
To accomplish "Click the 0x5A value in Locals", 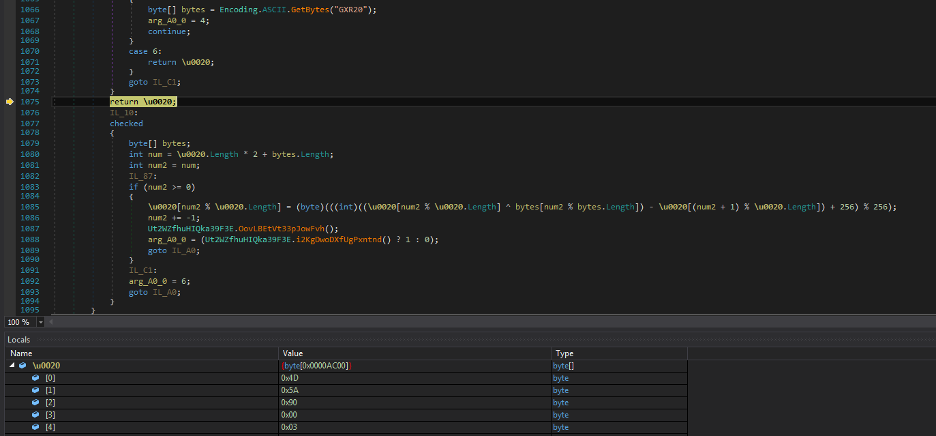I will tap(291, 391).
